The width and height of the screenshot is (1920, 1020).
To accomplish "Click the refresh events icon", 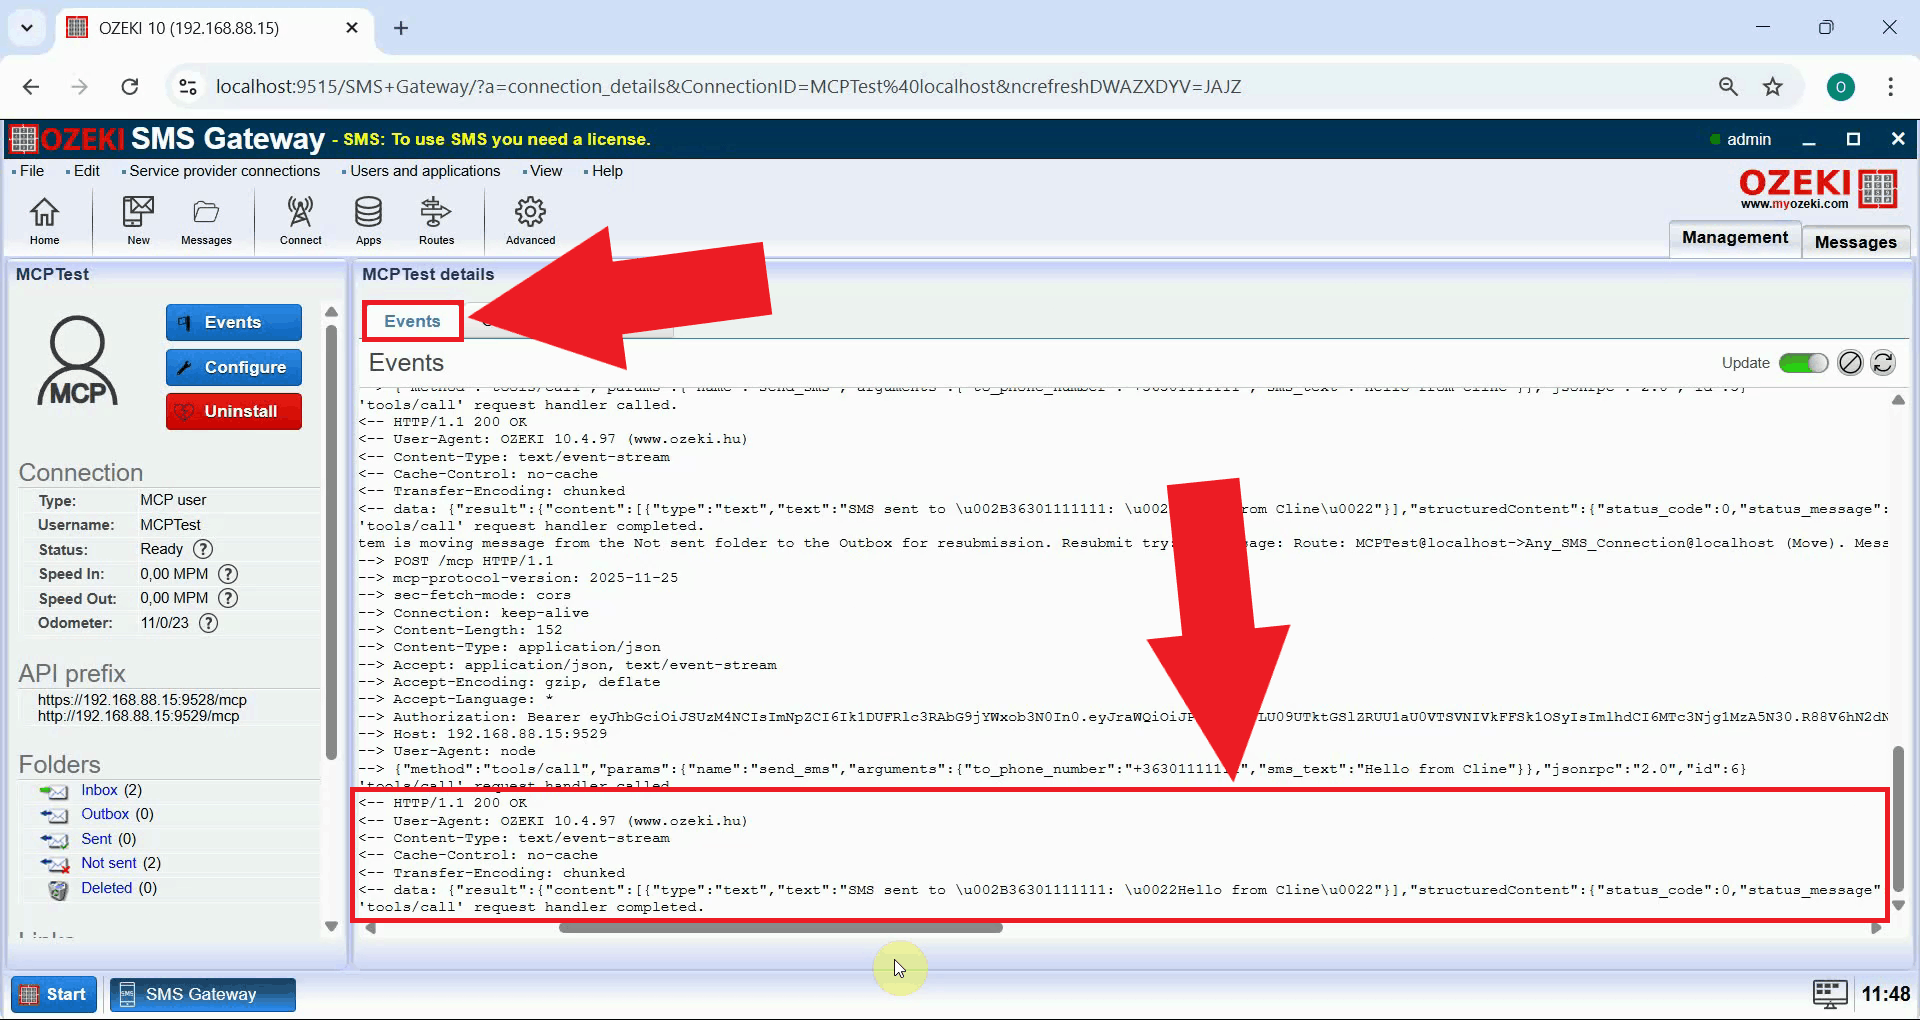I will 1882,363.
